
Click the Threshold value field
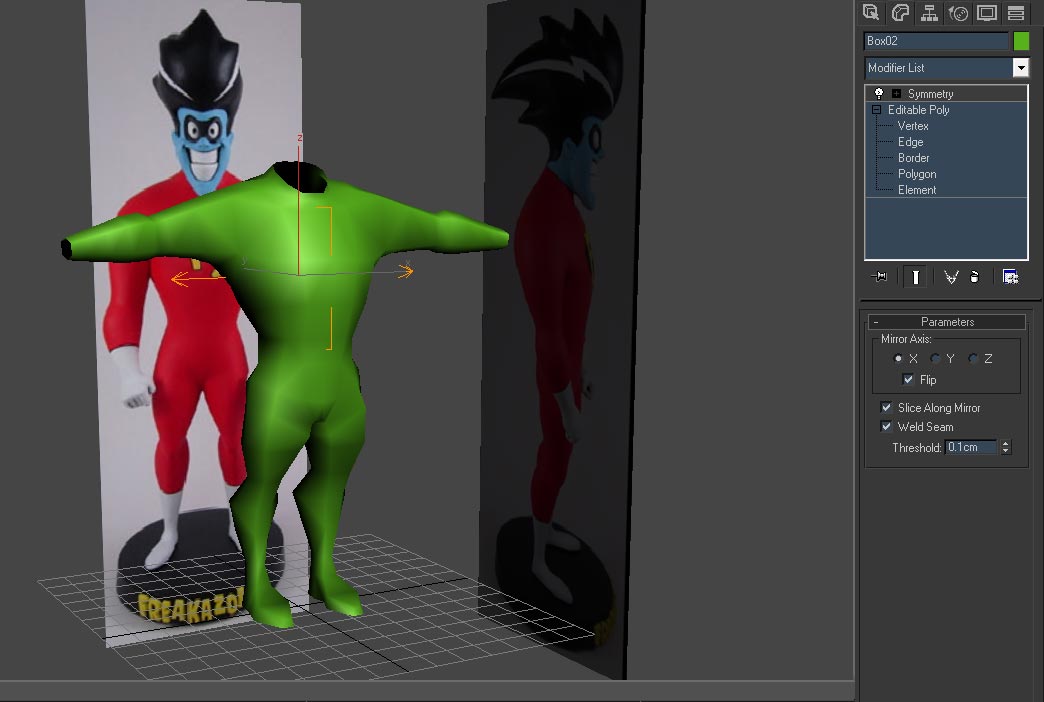[971, 447]
